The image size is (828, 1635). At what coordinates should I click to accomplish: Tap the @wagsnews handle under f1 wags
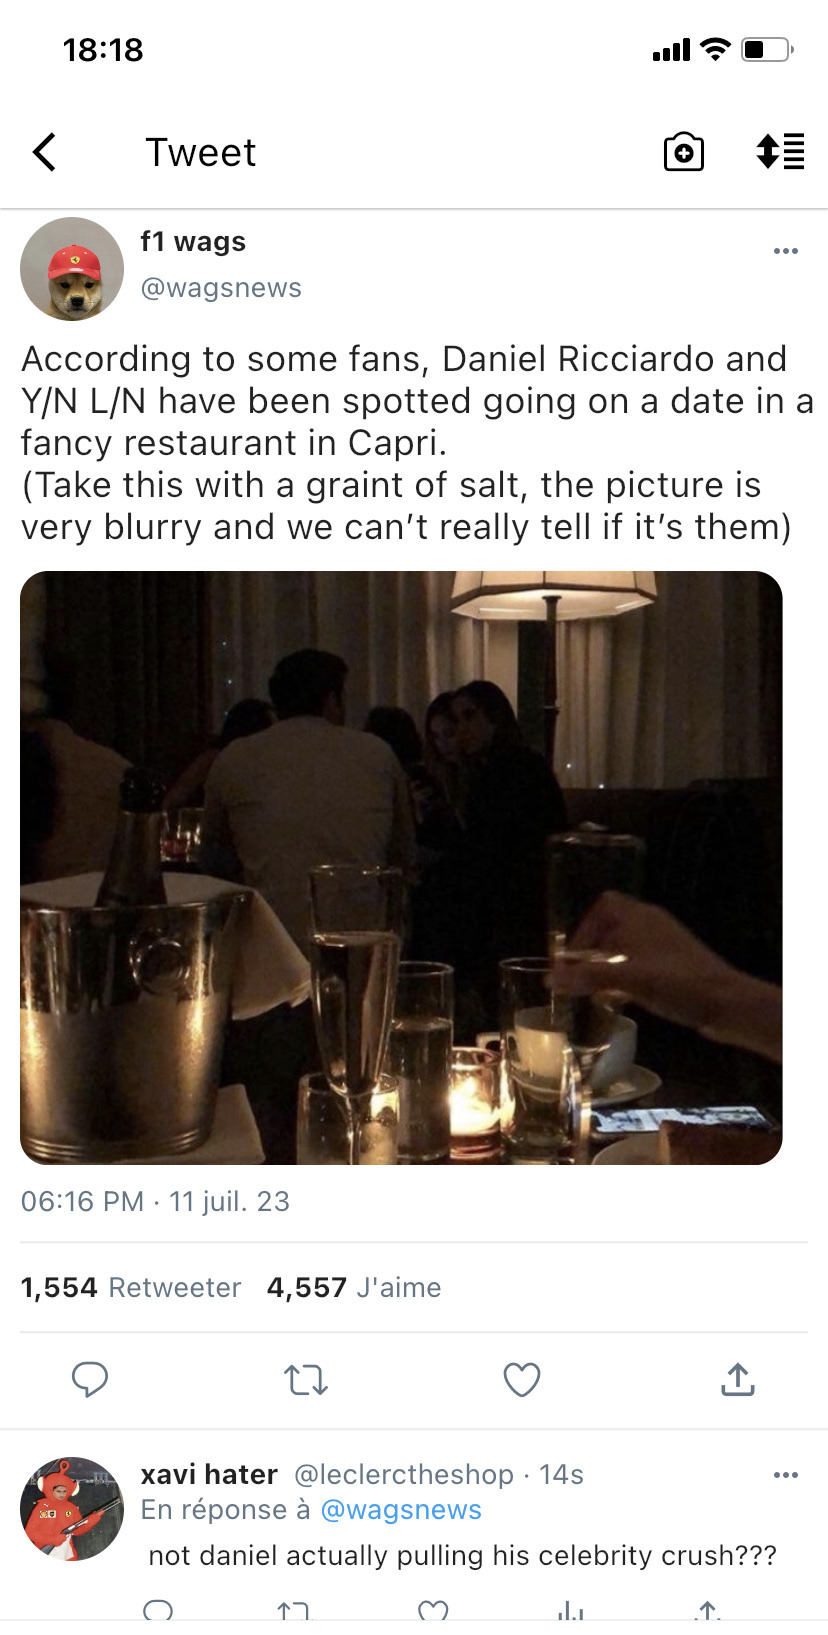pyautogui.click(x=221, y=288)
